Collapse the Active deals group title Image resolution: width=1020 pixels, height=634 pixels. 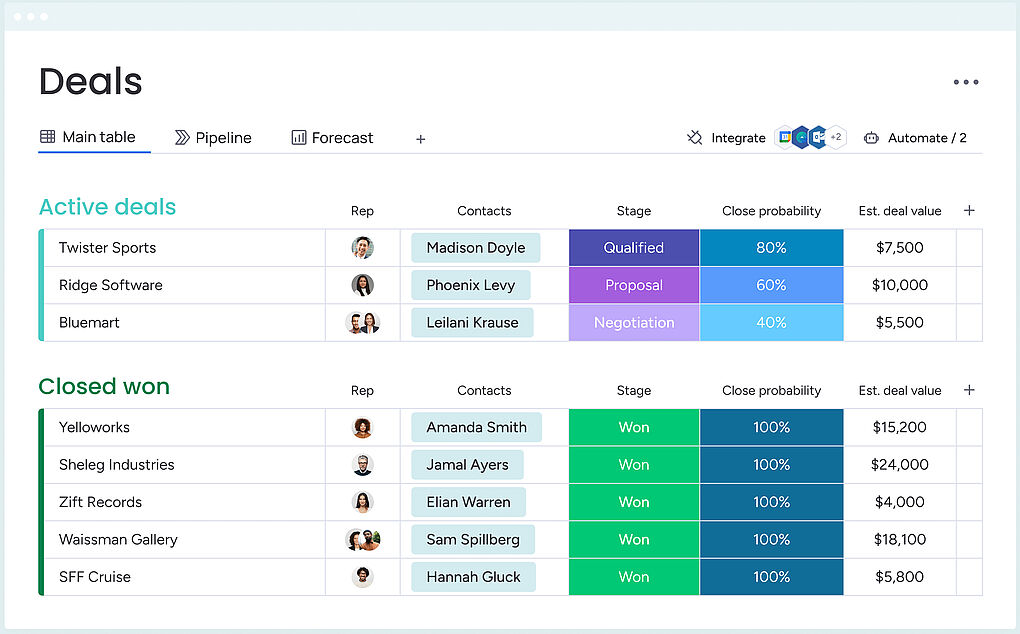[107, 207]
